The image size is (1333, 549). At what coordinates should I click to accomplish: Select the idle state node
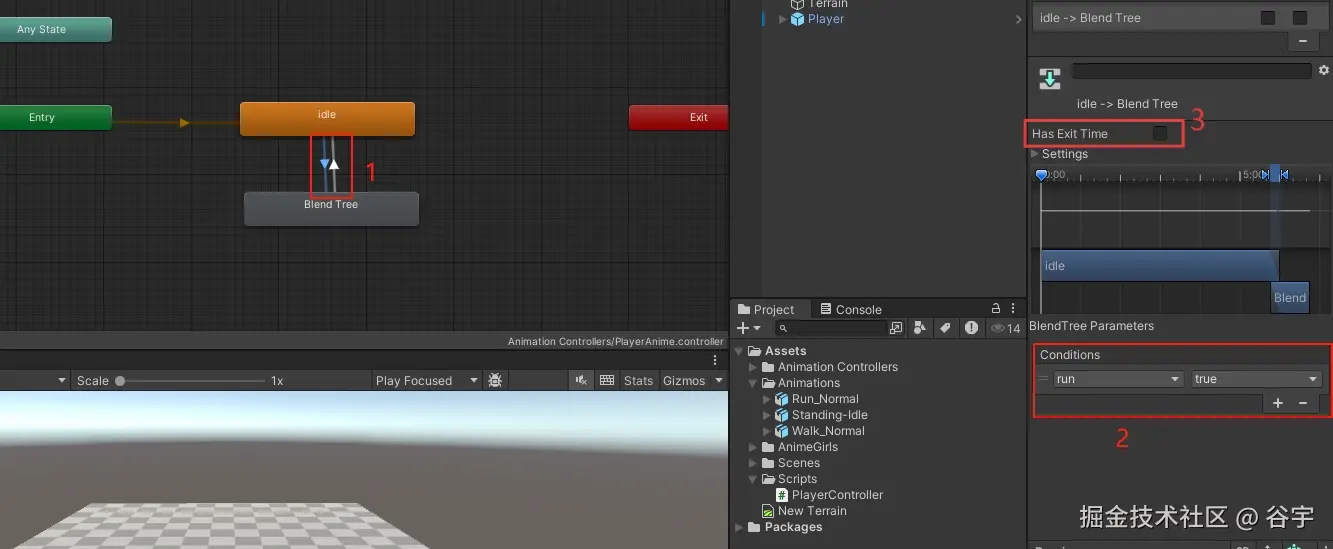pos(327,118)
